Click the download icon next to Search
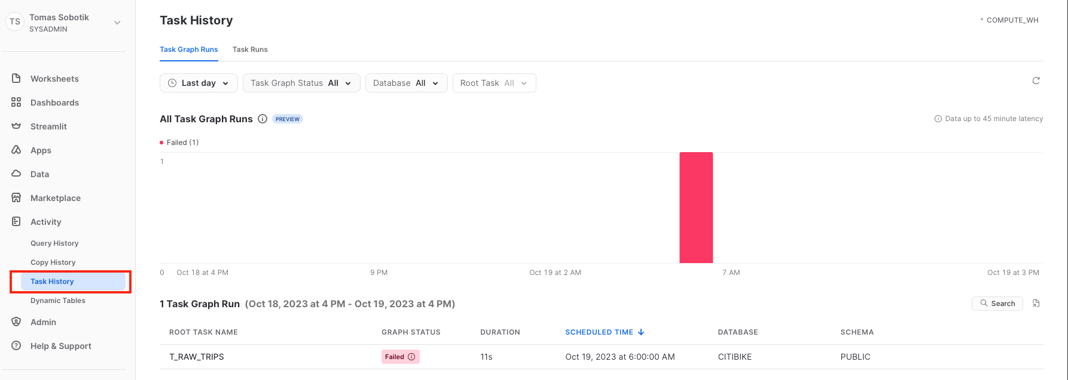This screenshot has height=380, width=1068. coord(1036,303)
